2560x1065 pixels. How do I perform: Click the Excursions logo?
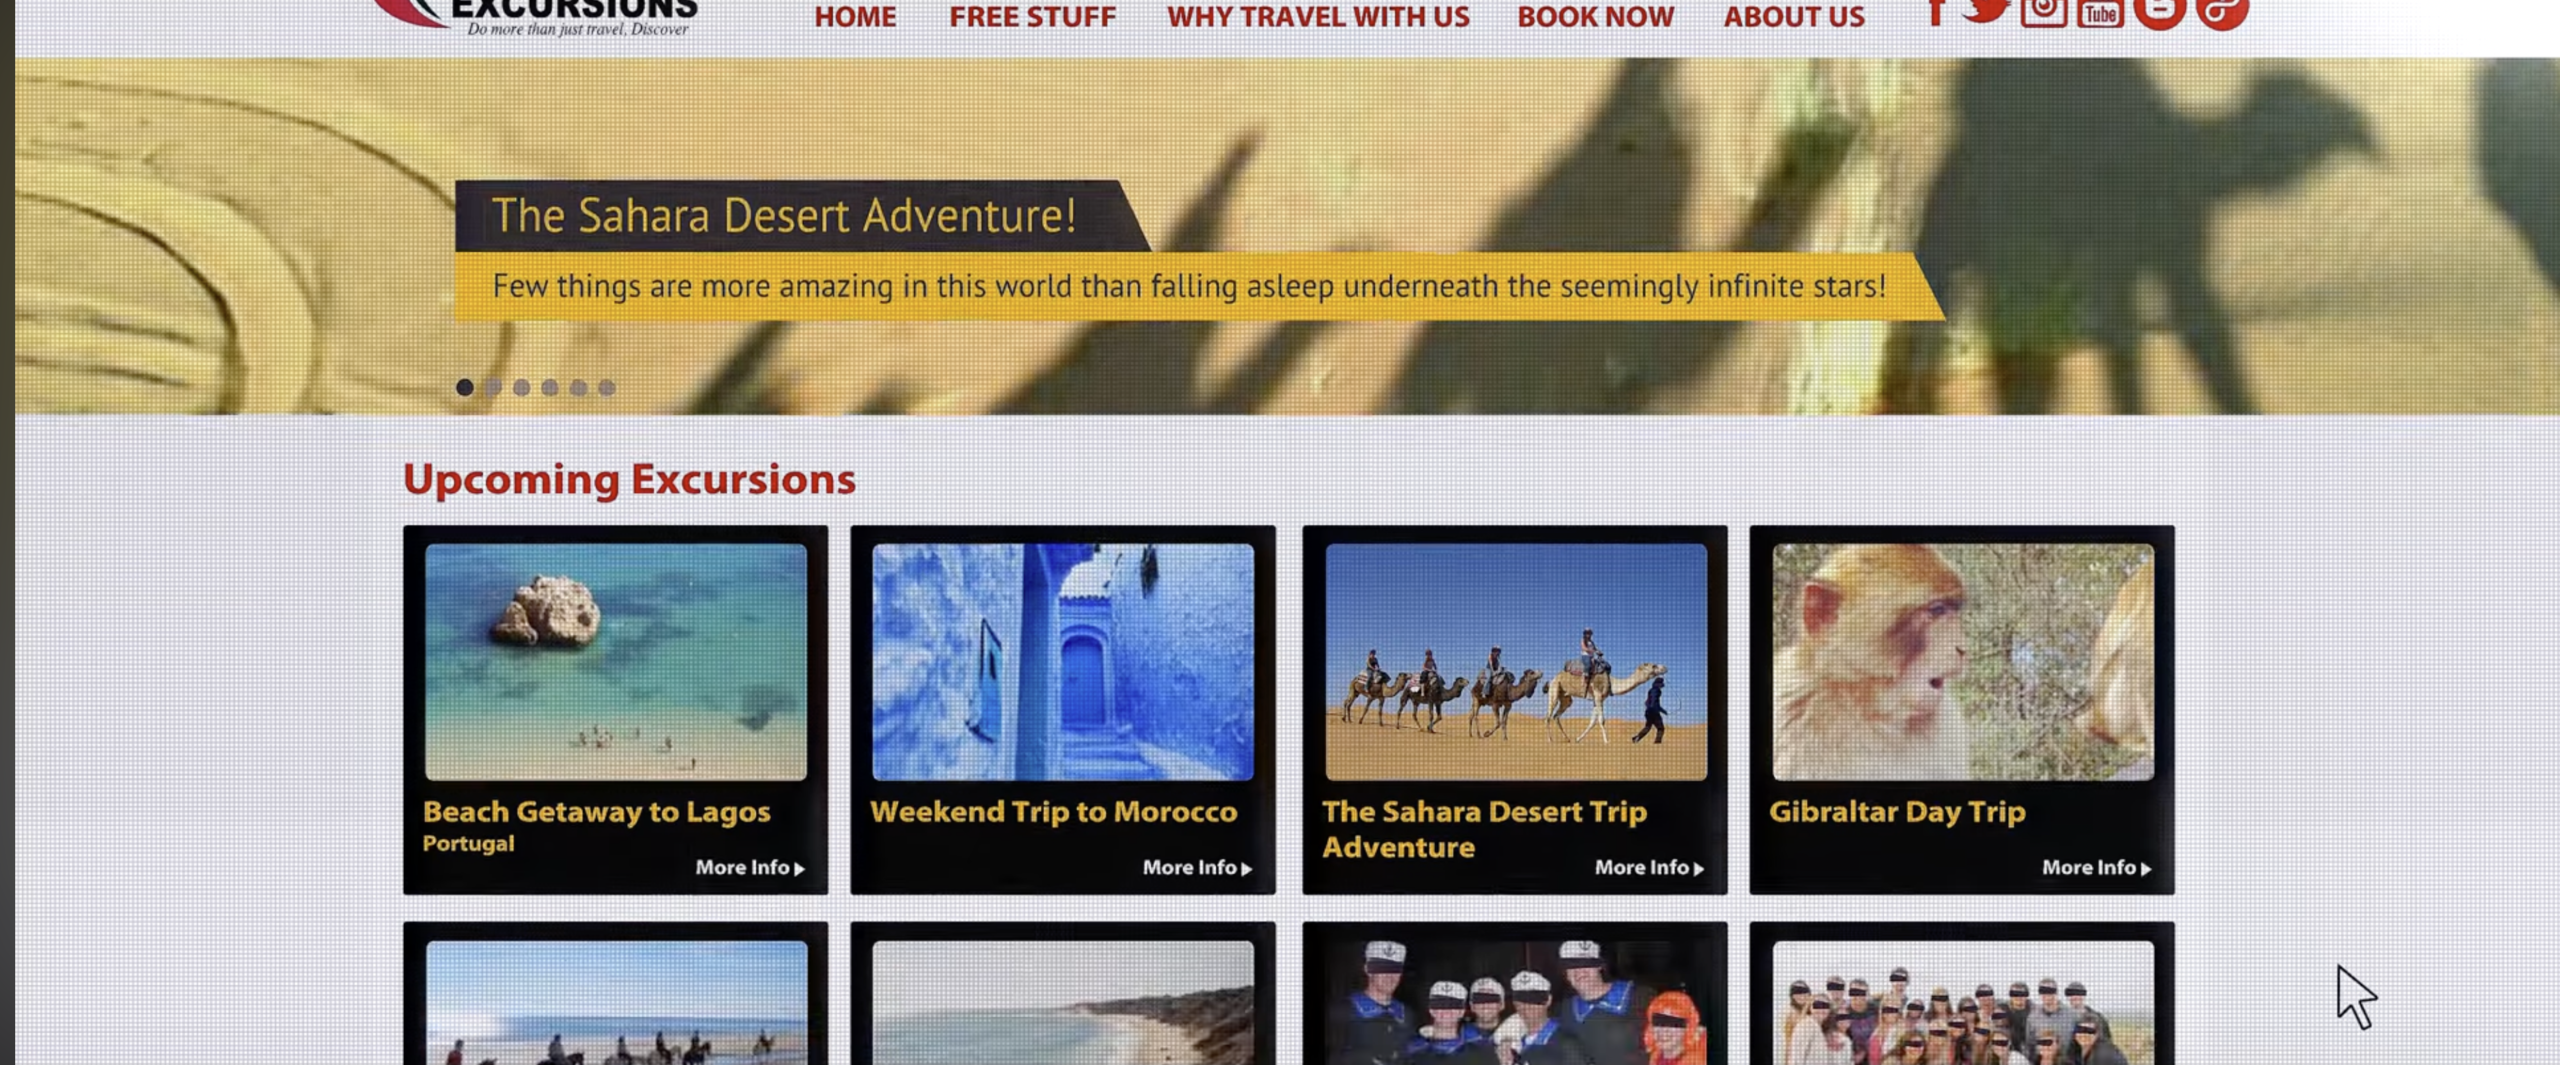(x=535, y=16)
